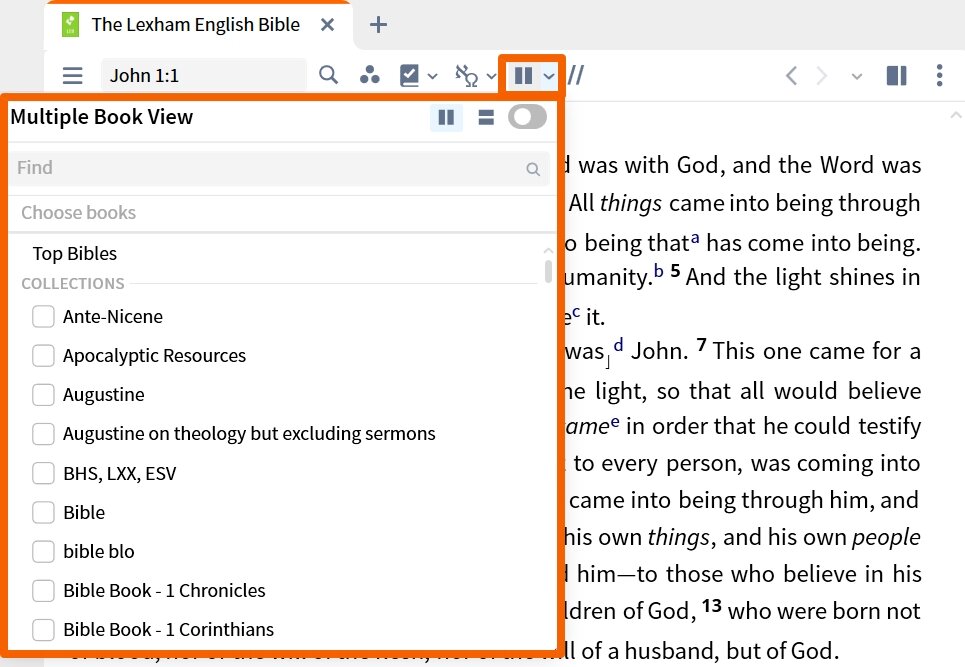Click the show reading view column icon
Image resolution: width=965 pixels, height=667 pixels.
coord(896,76)
